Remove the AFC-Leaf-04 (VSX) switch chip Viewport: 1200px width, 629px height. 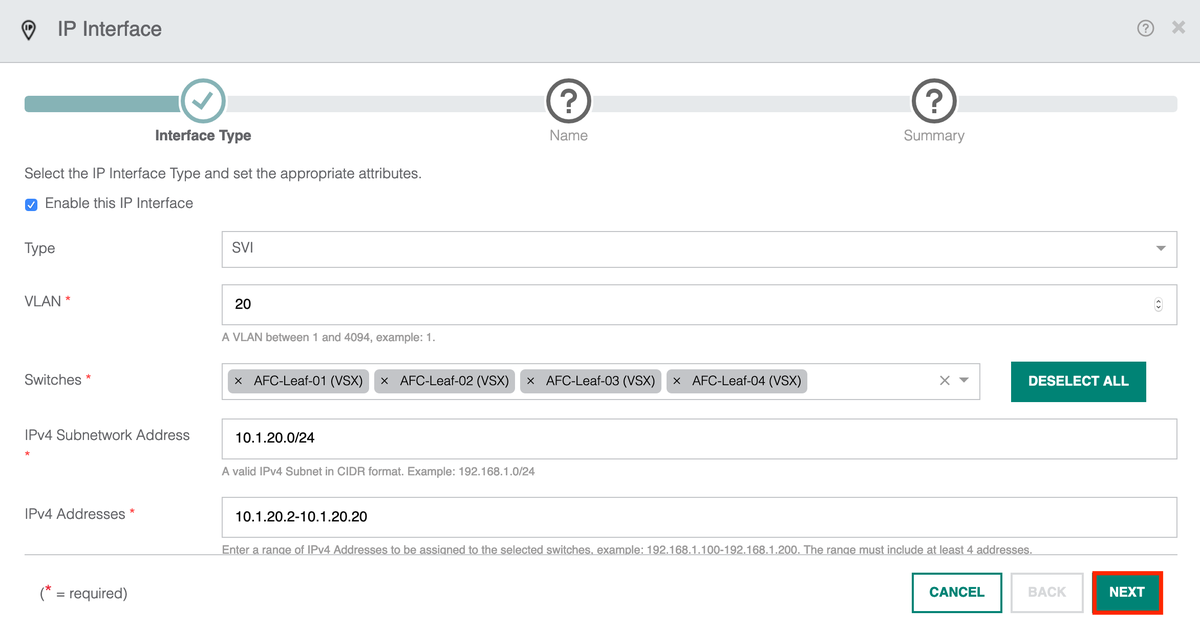676,381
